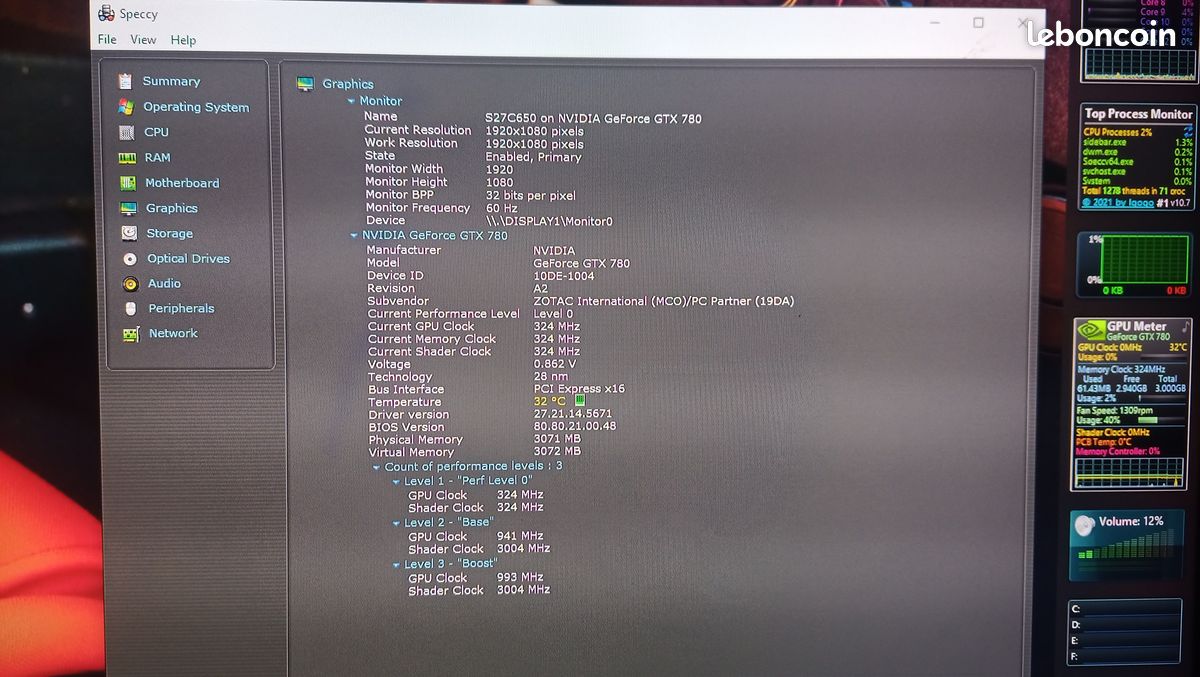
Task: Collapse Level 1 "Perf Level 0"
Action: click(396, 482)
